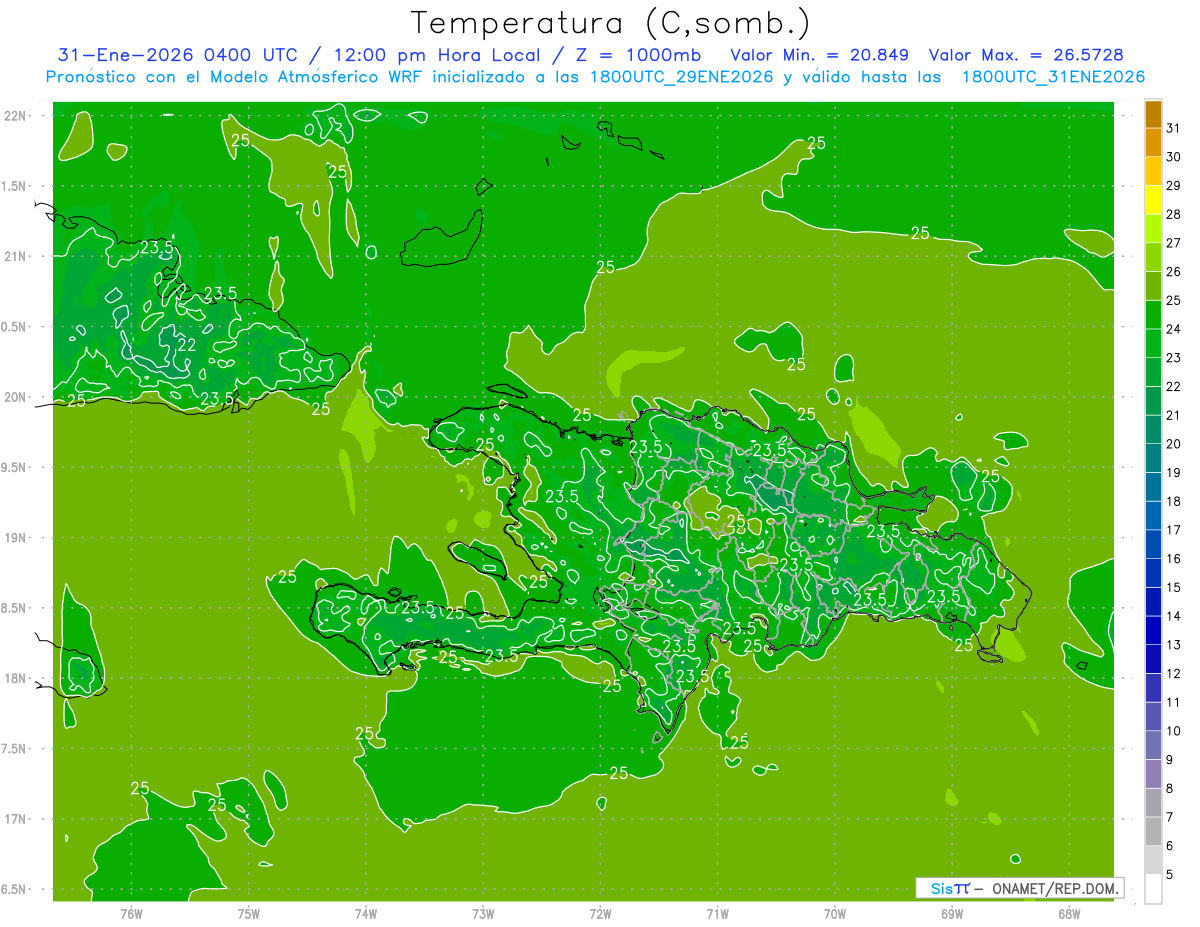Click the '20N' latitude axis label

click(16, 397)
